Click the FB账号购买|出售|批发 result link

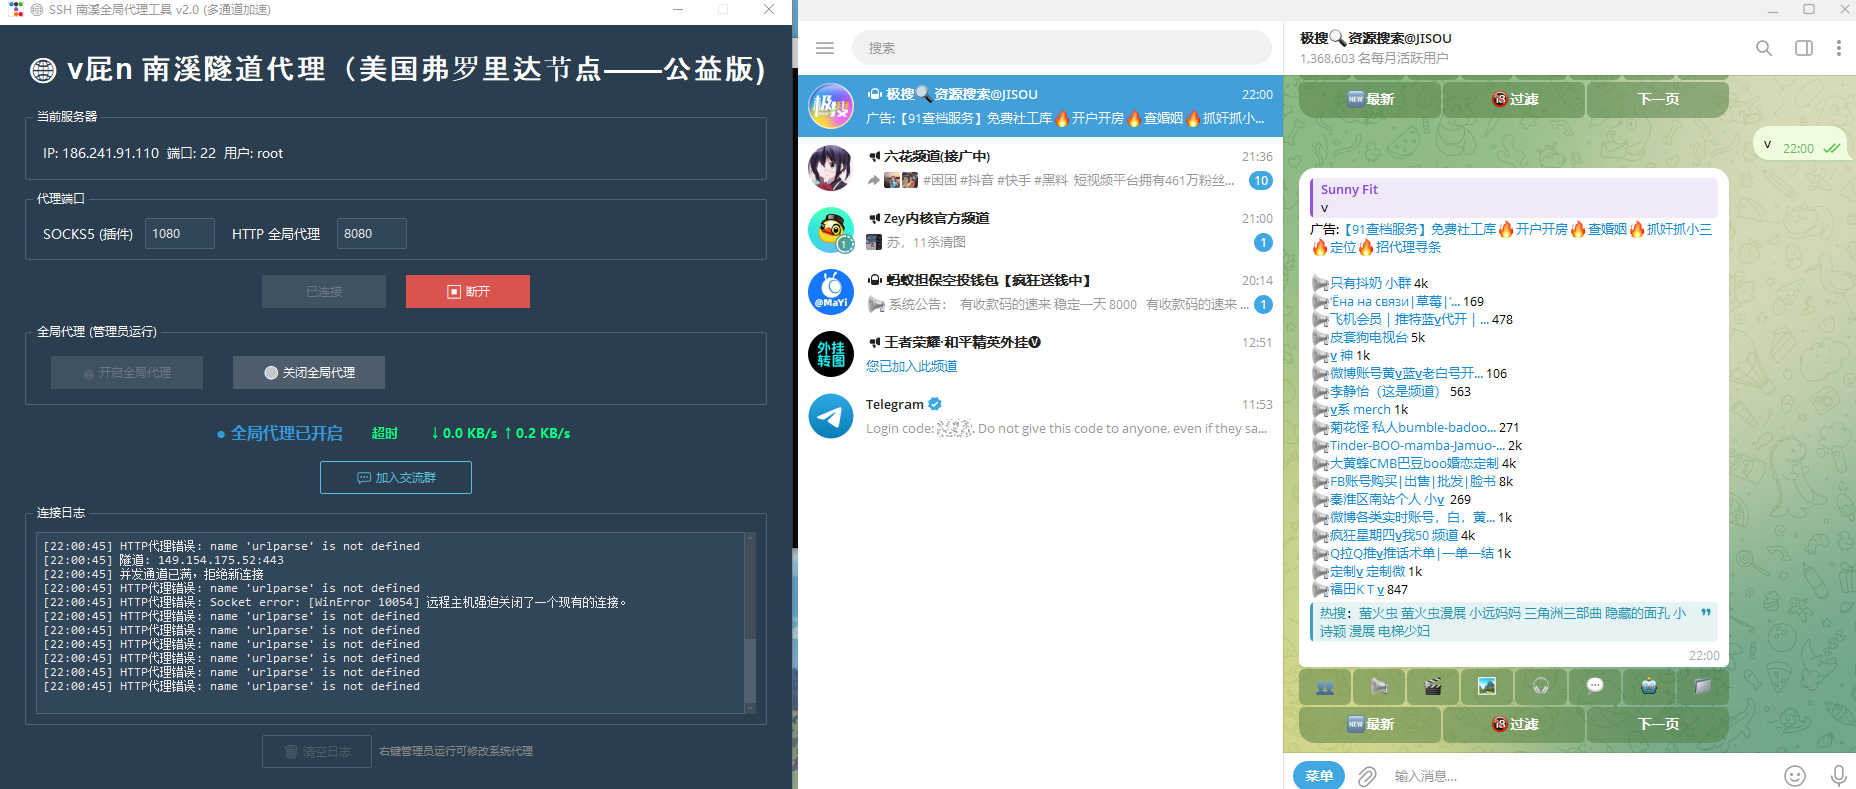[1413, 481]
